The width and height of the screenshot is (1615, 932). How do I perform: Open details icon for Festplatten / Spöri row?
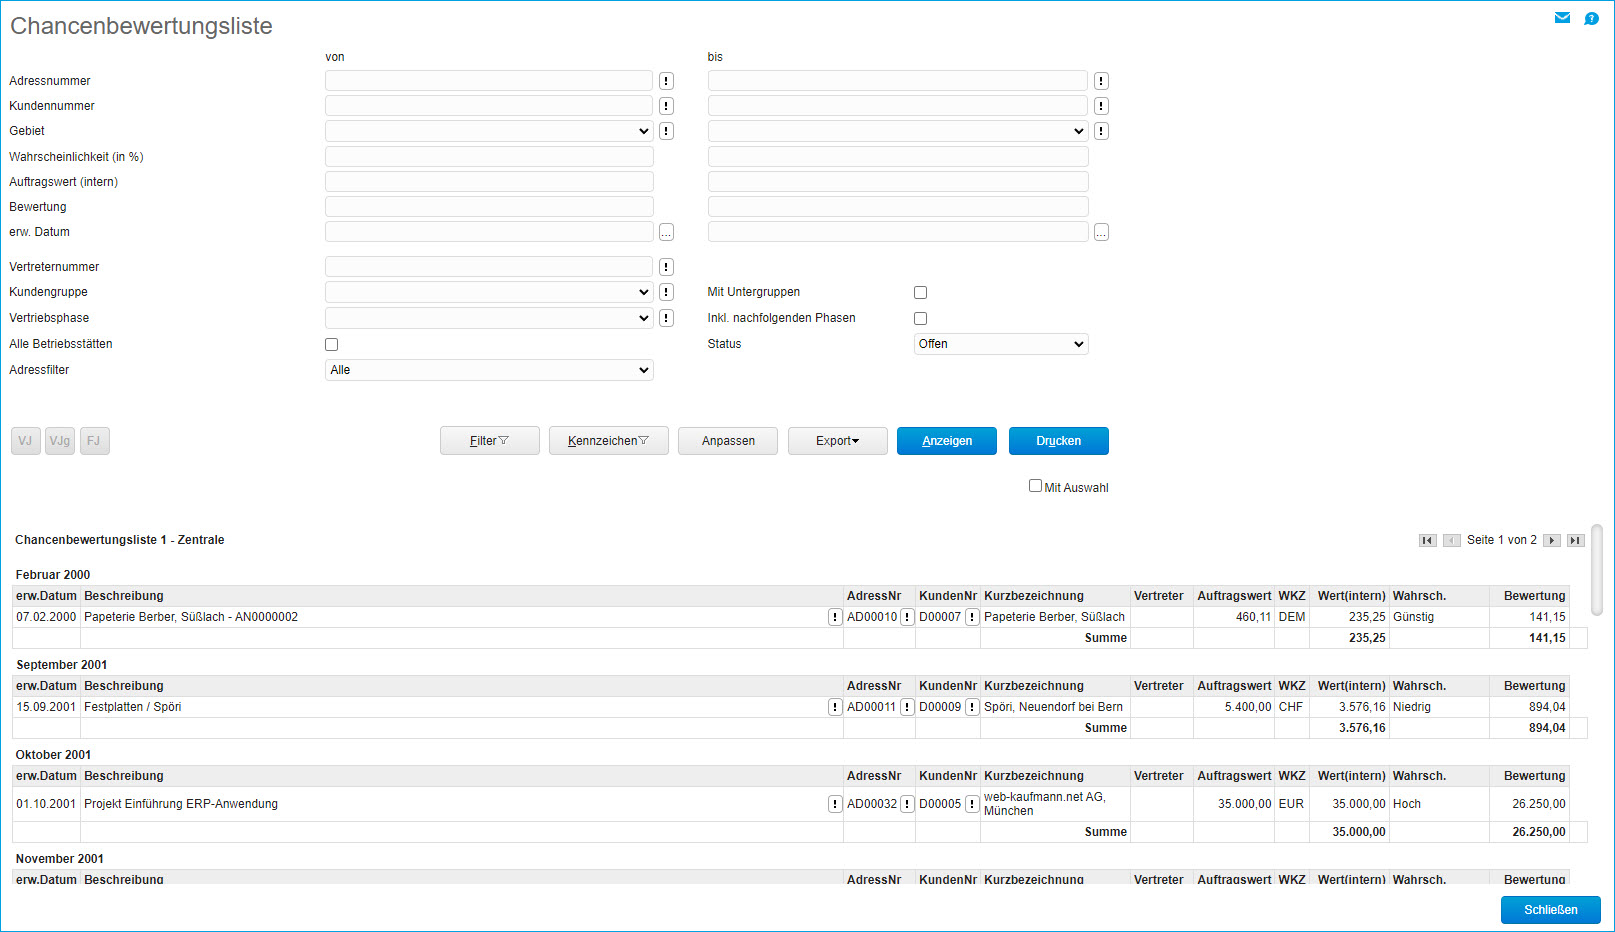point(835,707)
